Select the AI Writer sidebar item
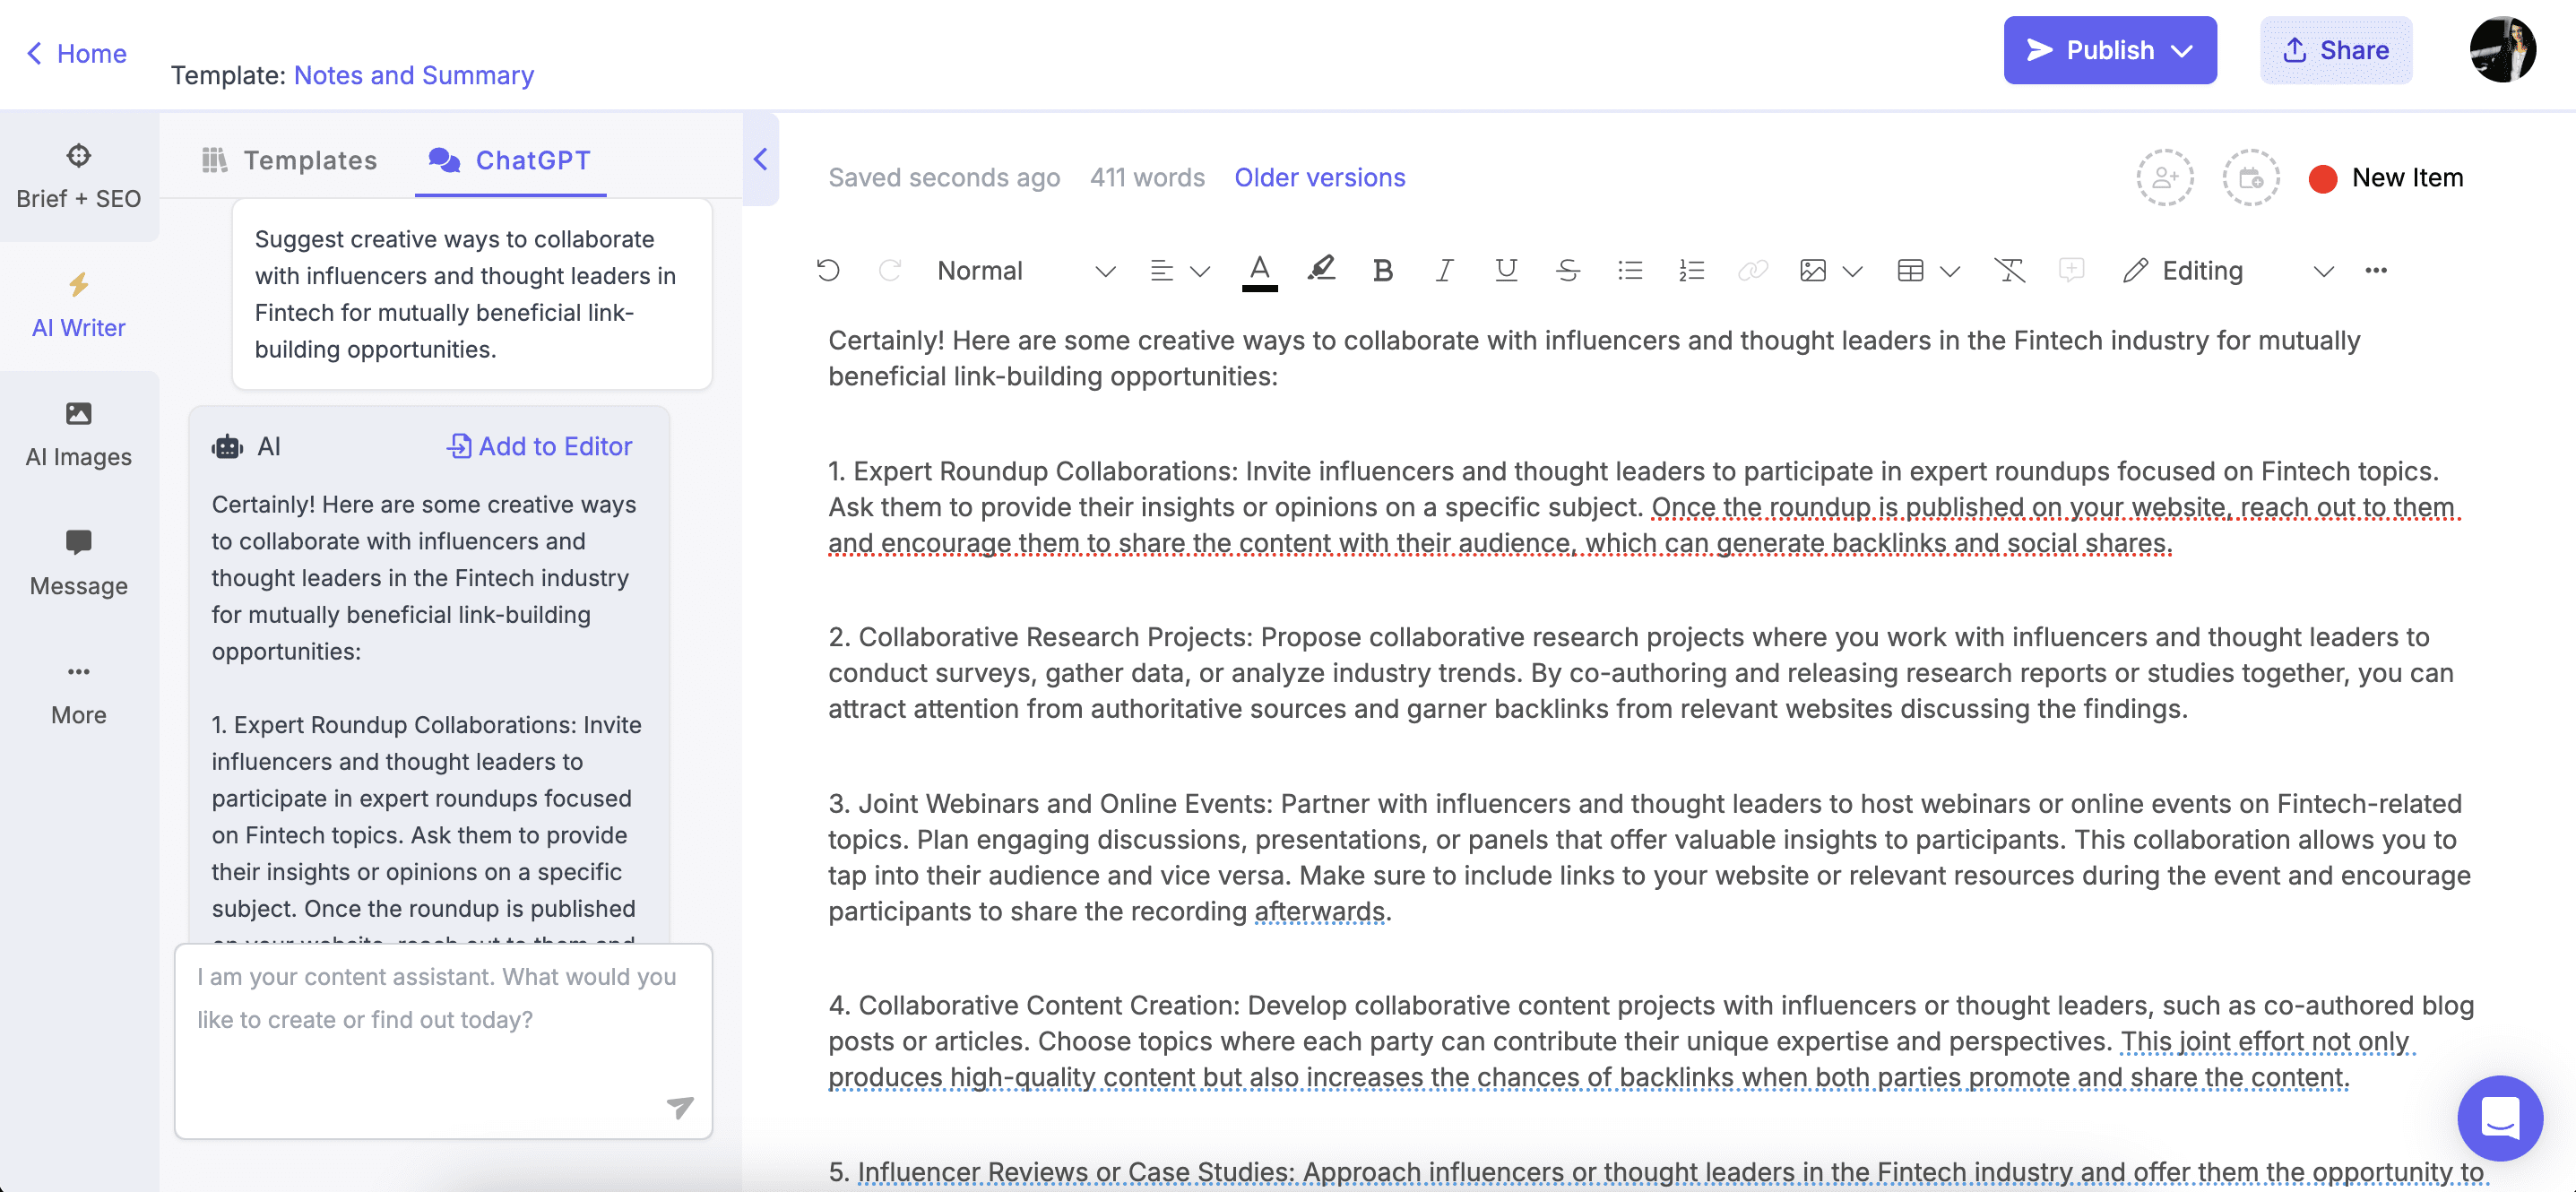The width and height of the screenshot is (2576, 1192). [79, 305]
